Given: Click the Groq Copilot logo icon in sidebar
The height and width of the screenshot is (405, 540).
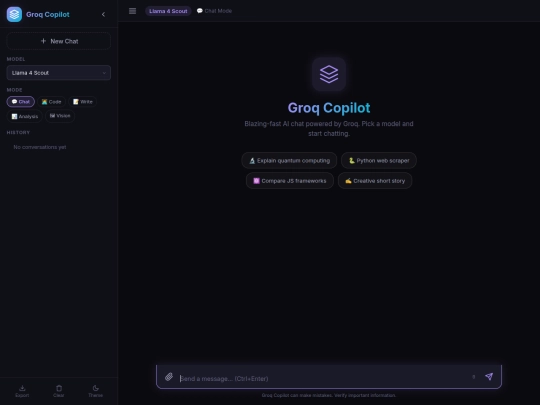Looking at the screenshot, I should (x=14, y=14).
